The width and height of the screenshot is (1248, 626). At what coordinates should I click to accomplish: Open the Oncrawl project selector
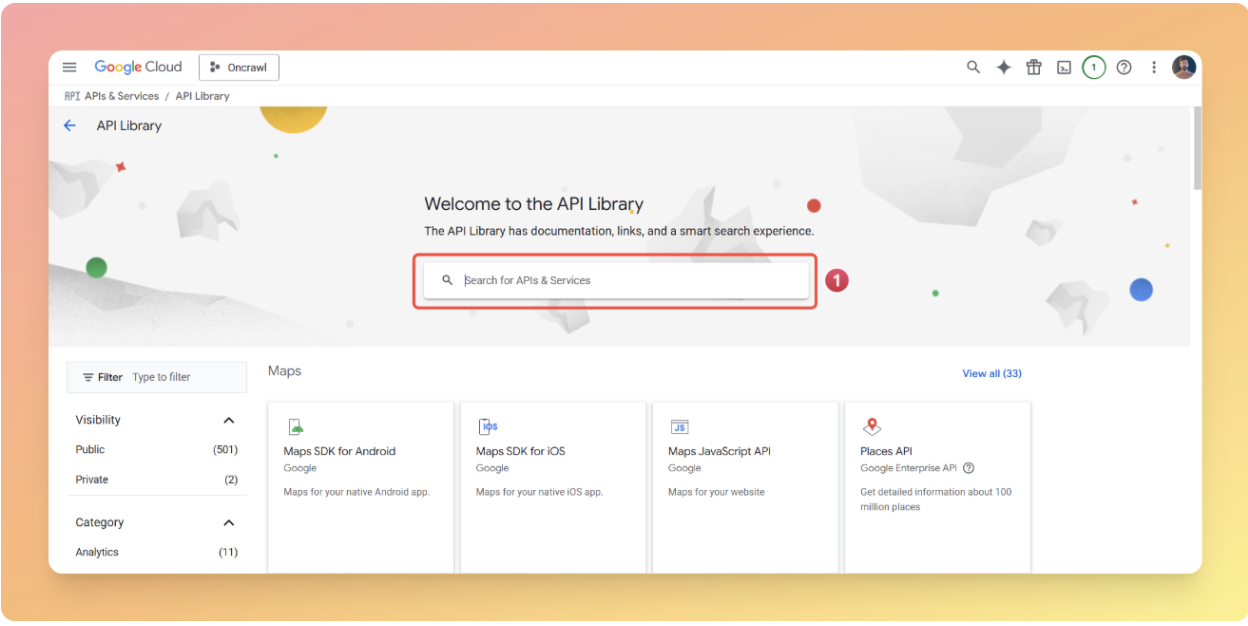[x=238, y=67]
